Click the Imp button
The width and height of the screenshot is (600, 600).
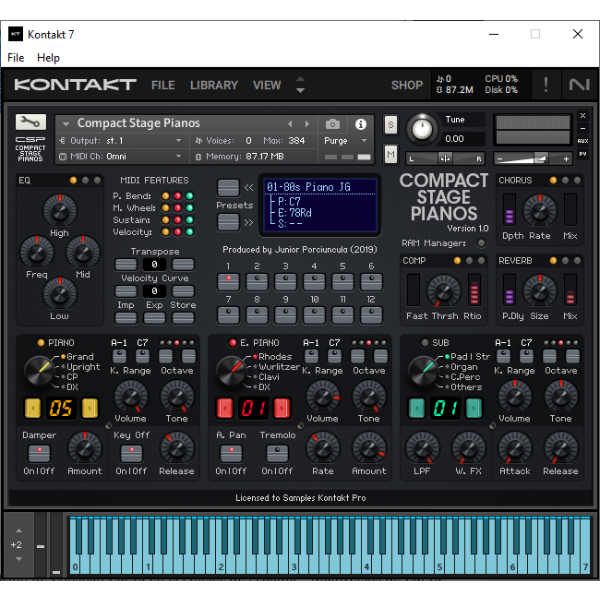126,318
